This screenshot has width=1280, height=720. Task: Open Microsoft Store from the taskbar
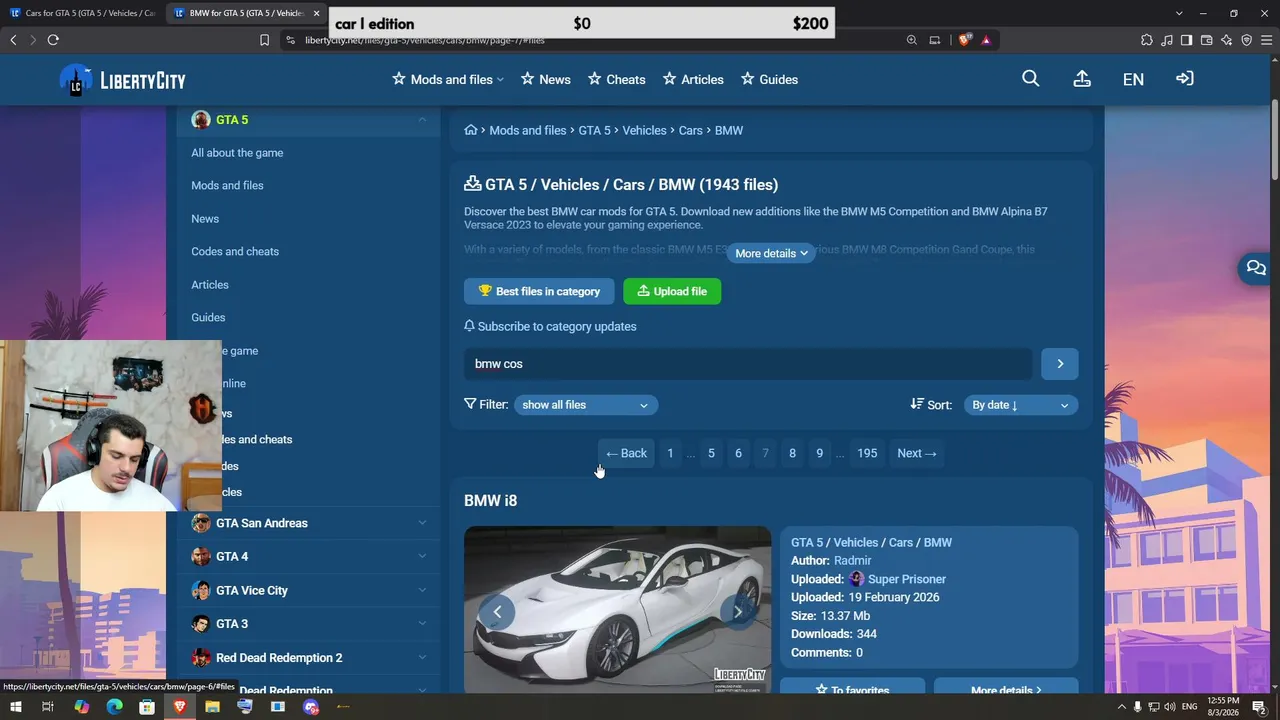[147, 707]
